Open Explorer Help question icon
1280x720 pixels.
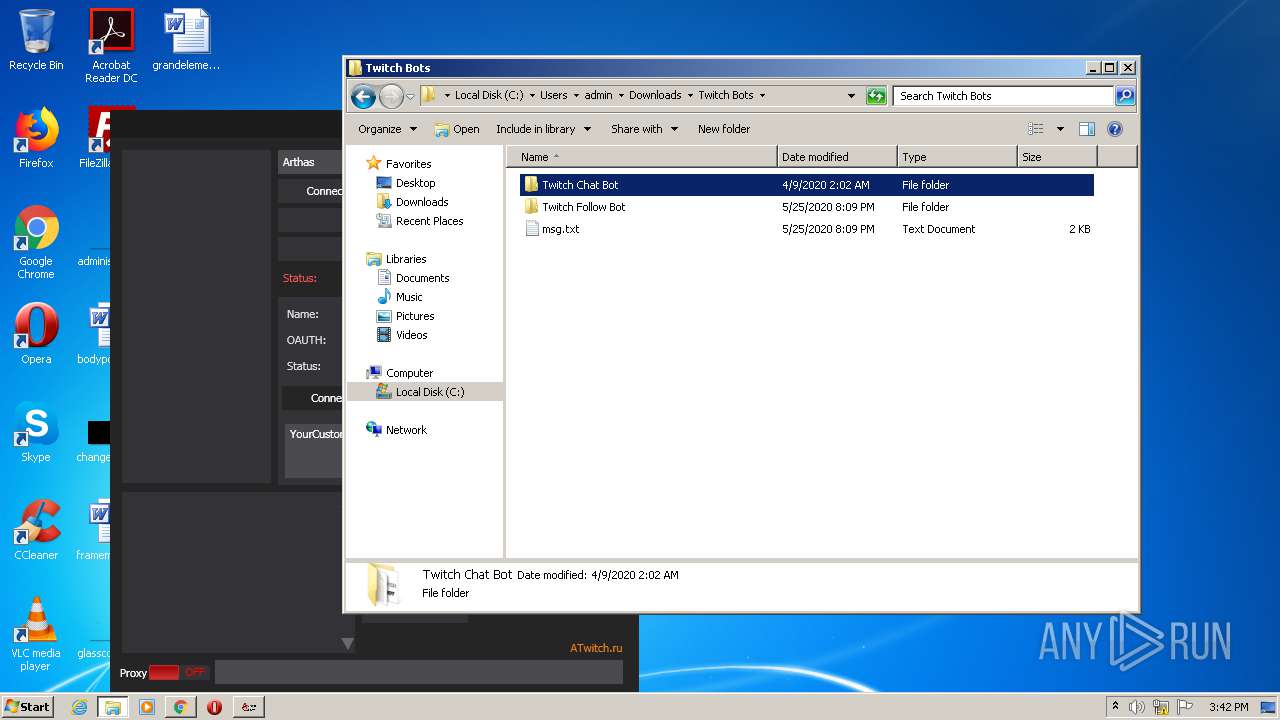point(1115,129)
